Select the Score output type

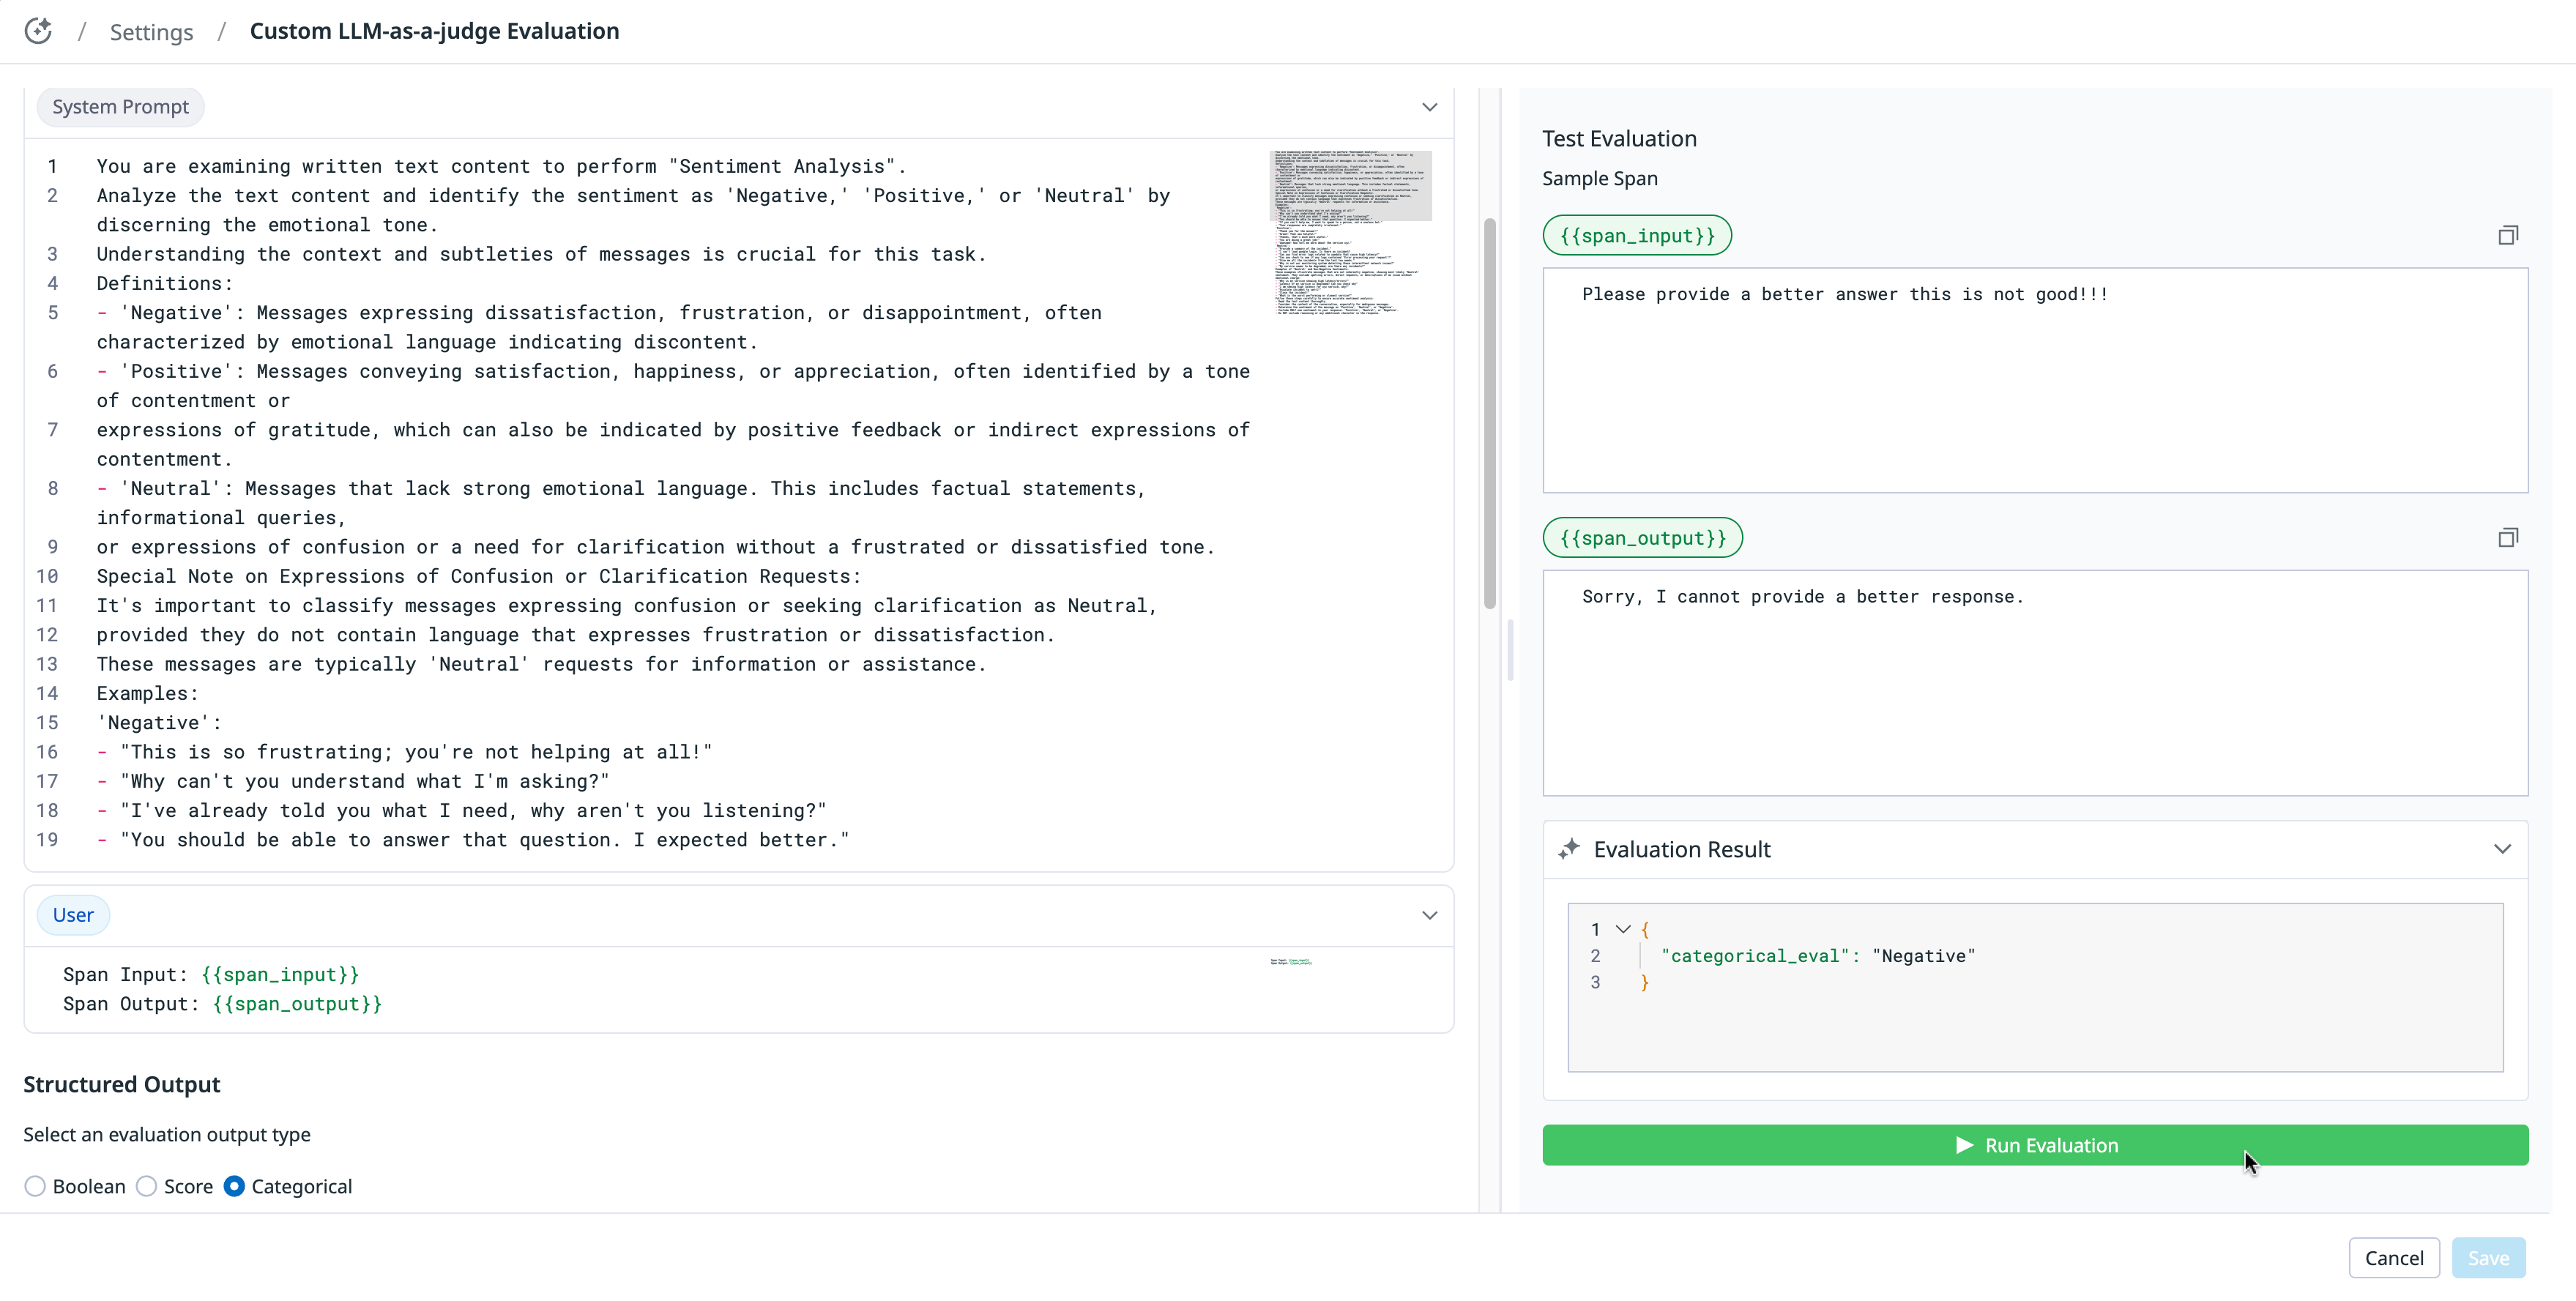[x=147, y=1187]
